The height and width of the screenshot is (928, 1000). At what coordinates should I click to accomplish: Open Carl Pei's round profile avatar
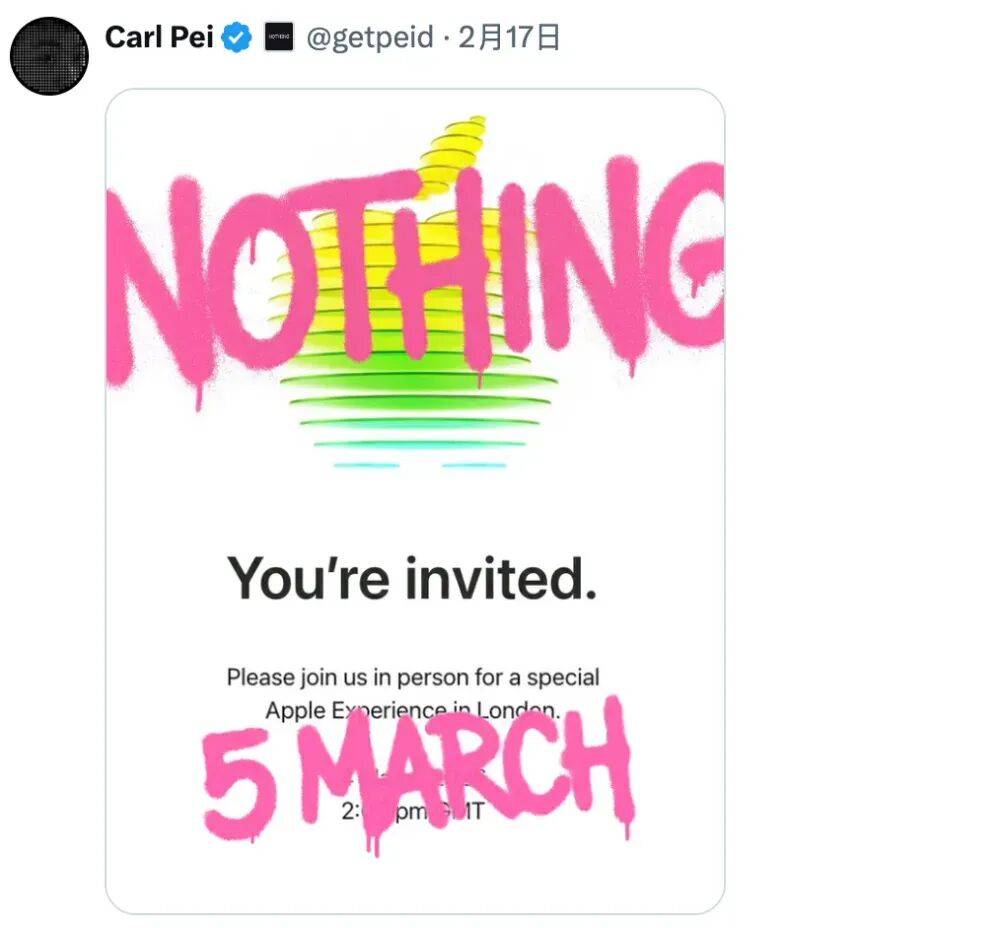tap(49, 56)
